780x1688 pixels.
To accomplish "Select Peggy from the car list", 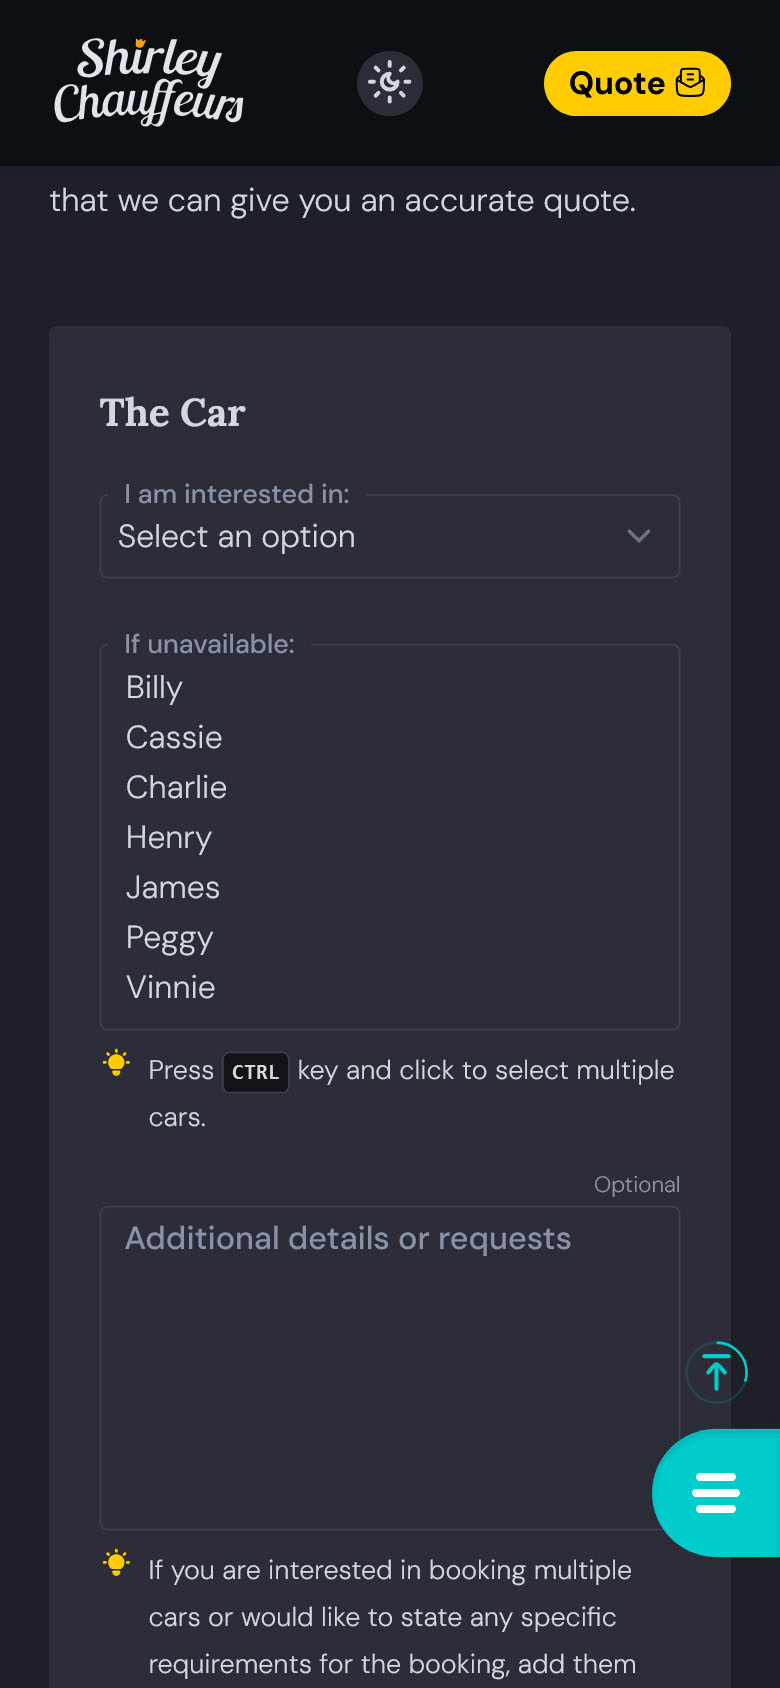I will tap(170, 938).
